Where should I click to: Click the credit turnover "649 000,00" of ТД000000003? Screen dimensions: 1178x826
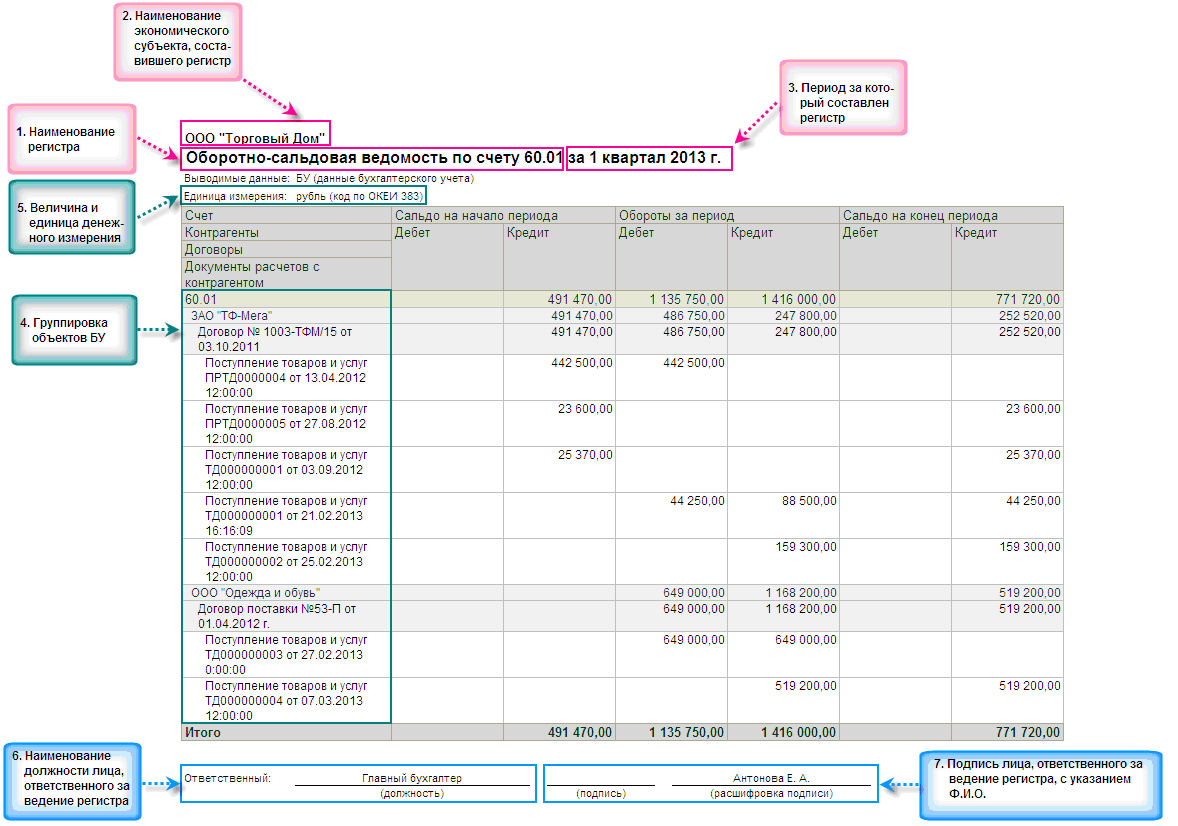click(x=806, y=640)
